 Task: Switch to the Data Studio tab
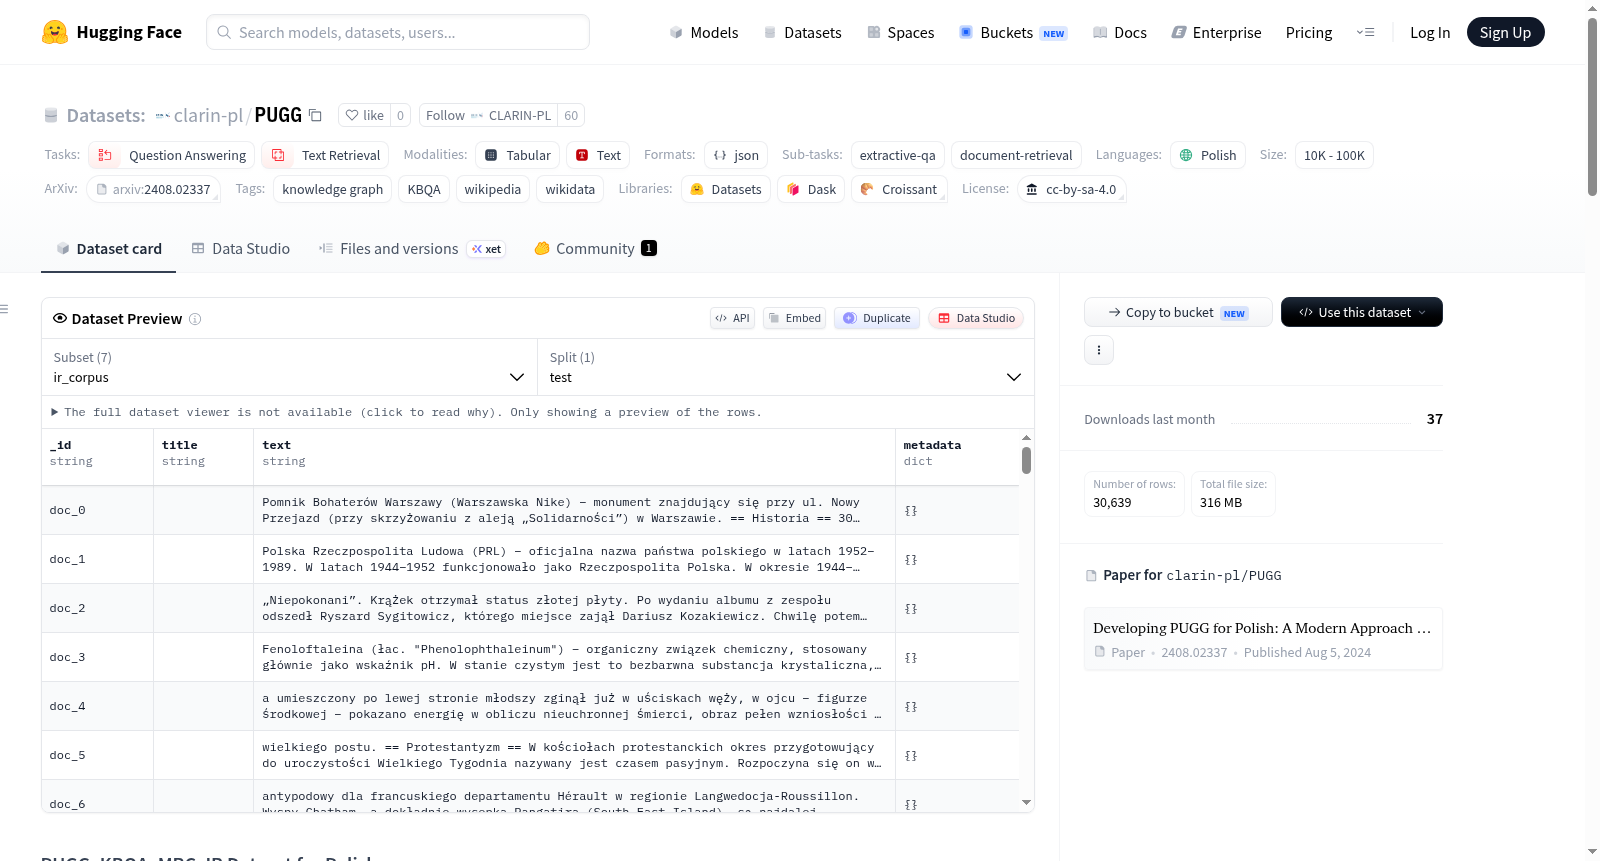pos(240,249)
